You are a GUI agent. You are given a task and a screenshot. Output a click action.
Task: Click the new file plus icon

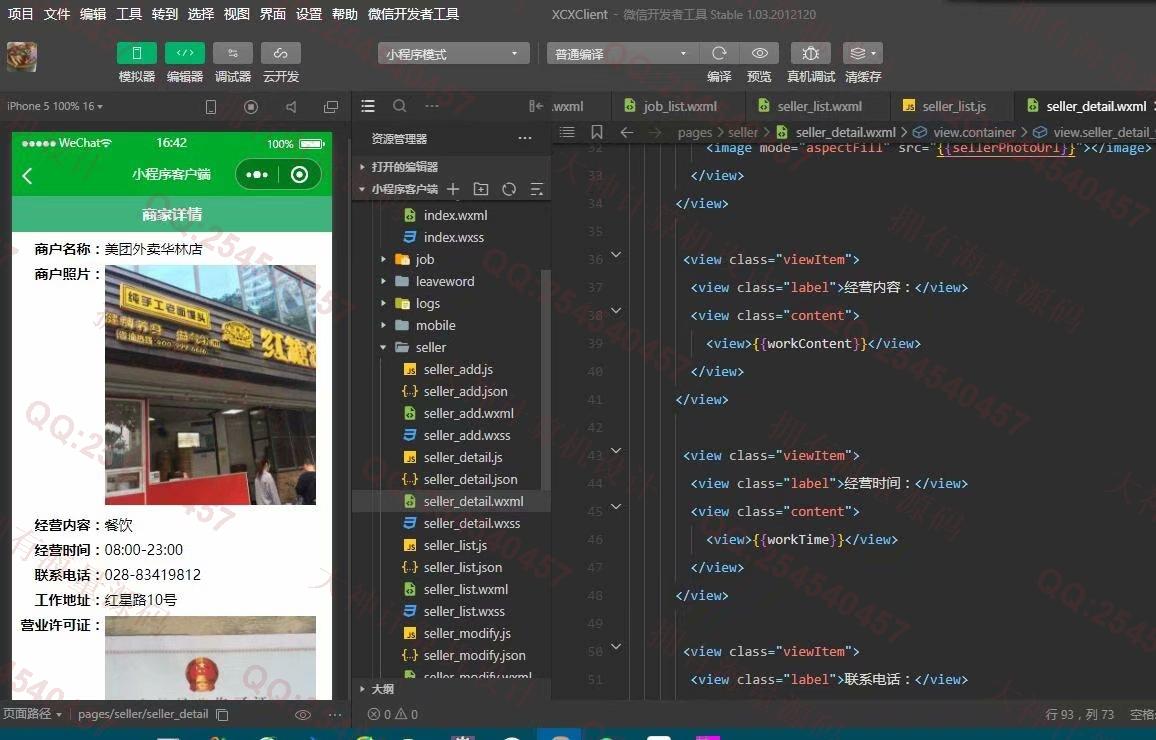[453, 189]
